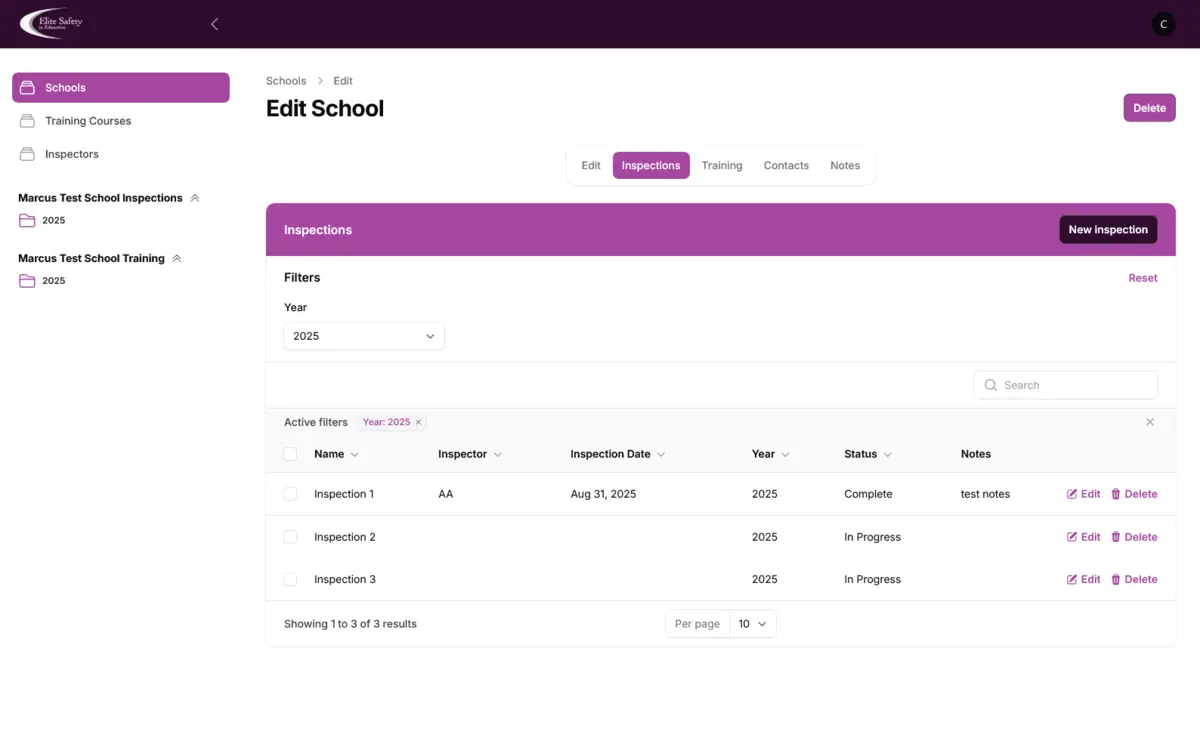Open the Inspectors section

(x=73, y=154)
